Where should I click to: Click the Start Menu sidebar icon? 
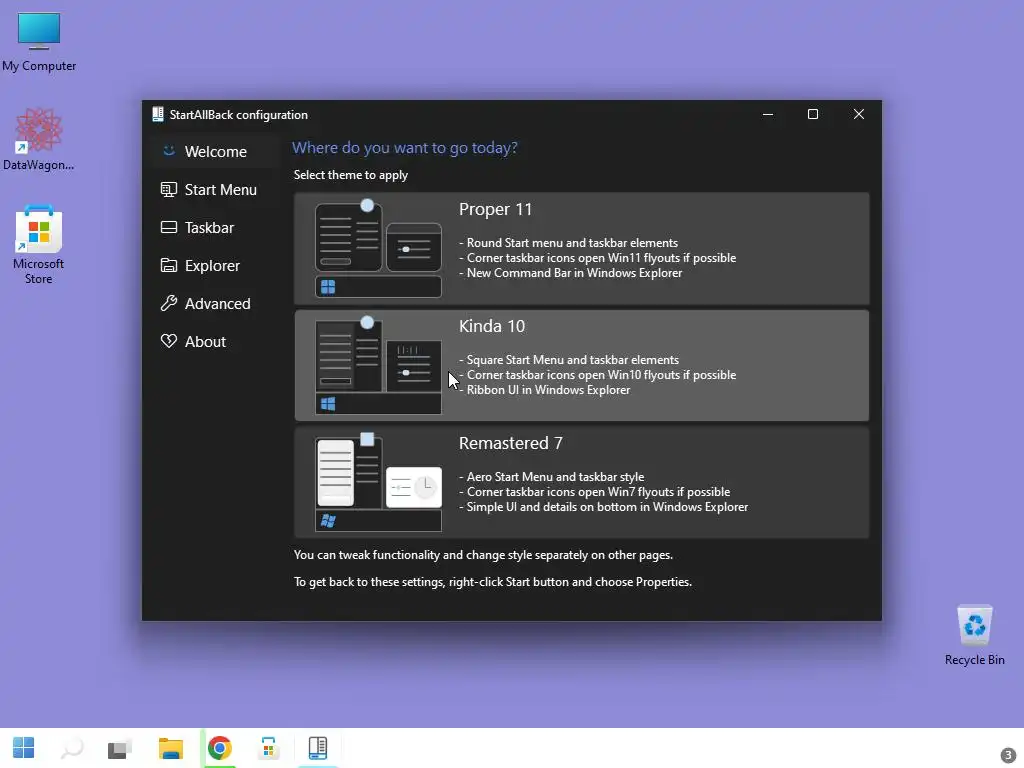168,189
